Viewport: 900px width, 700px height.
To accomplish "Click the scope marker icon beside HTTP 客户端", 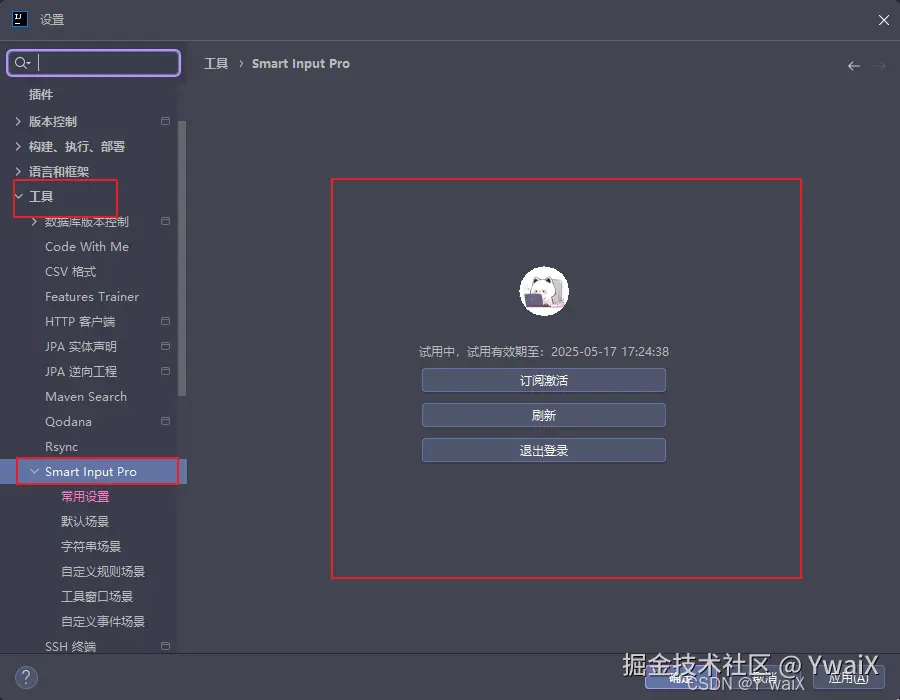I will pos(165,321).
